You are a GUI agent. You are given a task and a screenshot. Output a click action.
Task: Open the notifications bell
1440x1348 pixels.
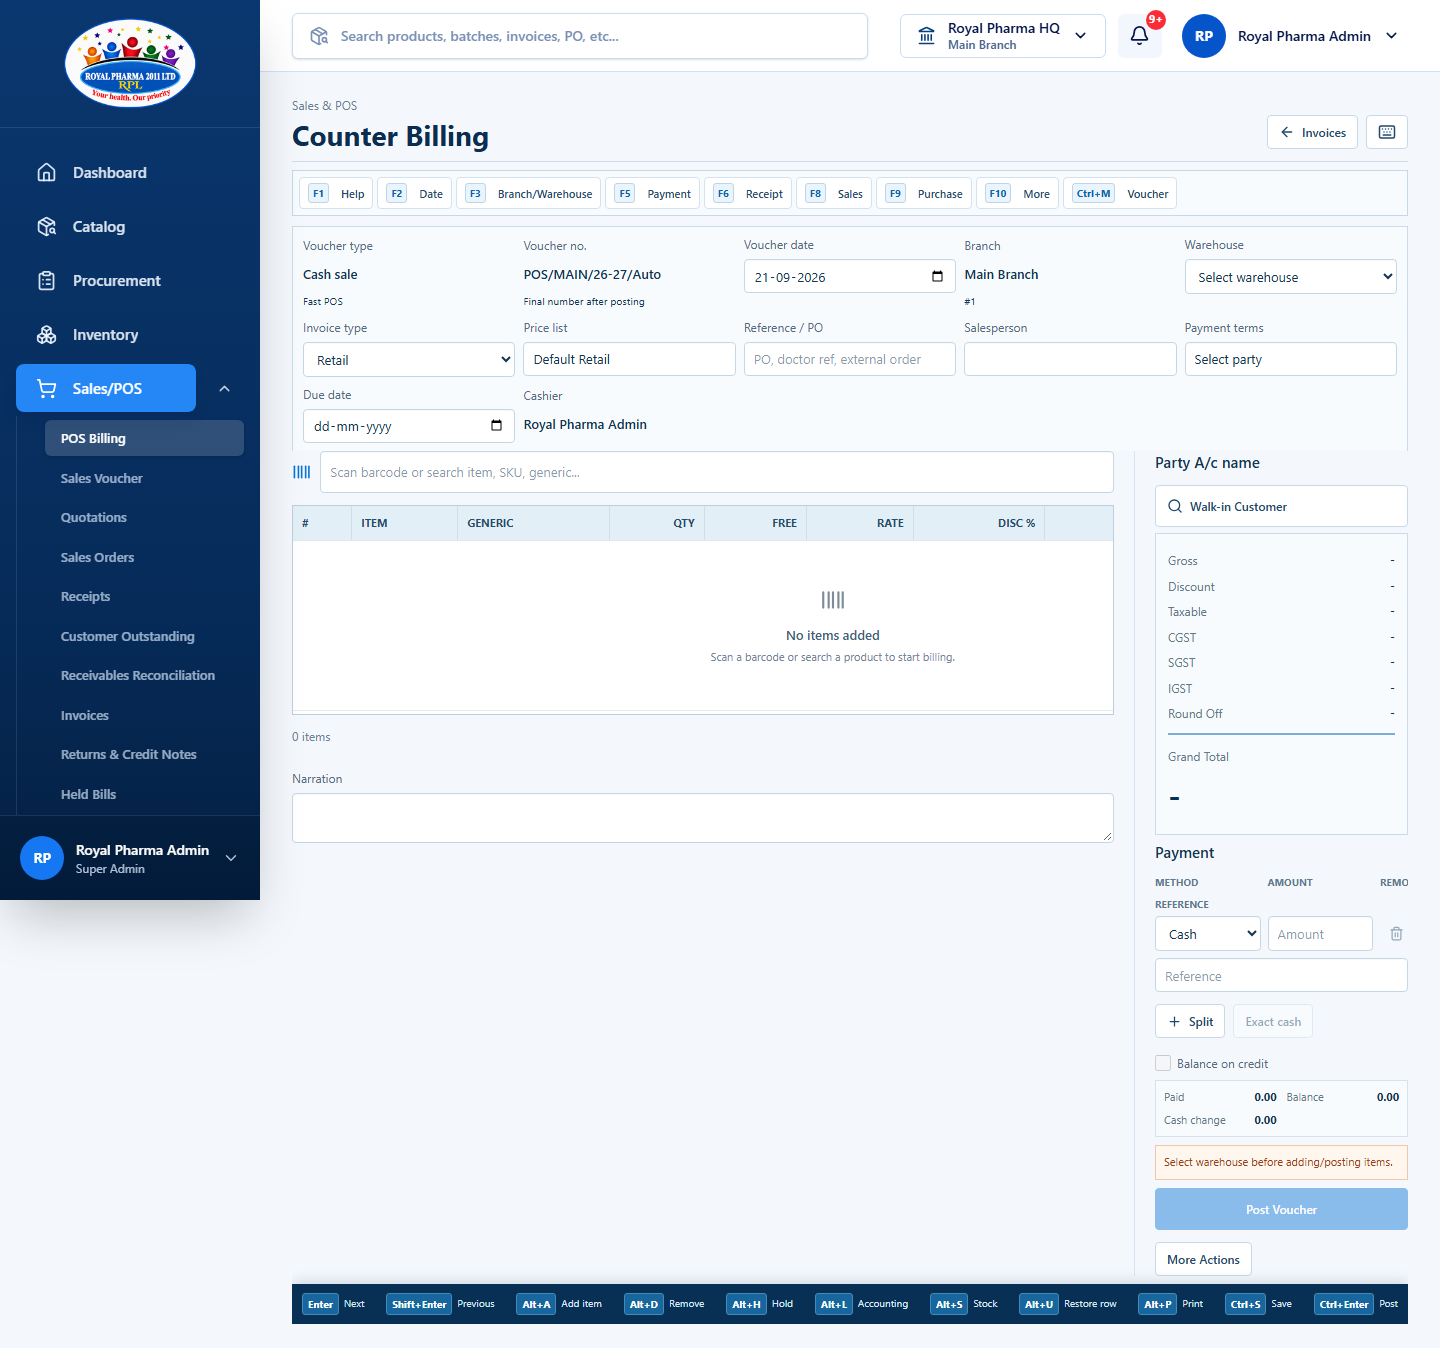[1139, 36]
